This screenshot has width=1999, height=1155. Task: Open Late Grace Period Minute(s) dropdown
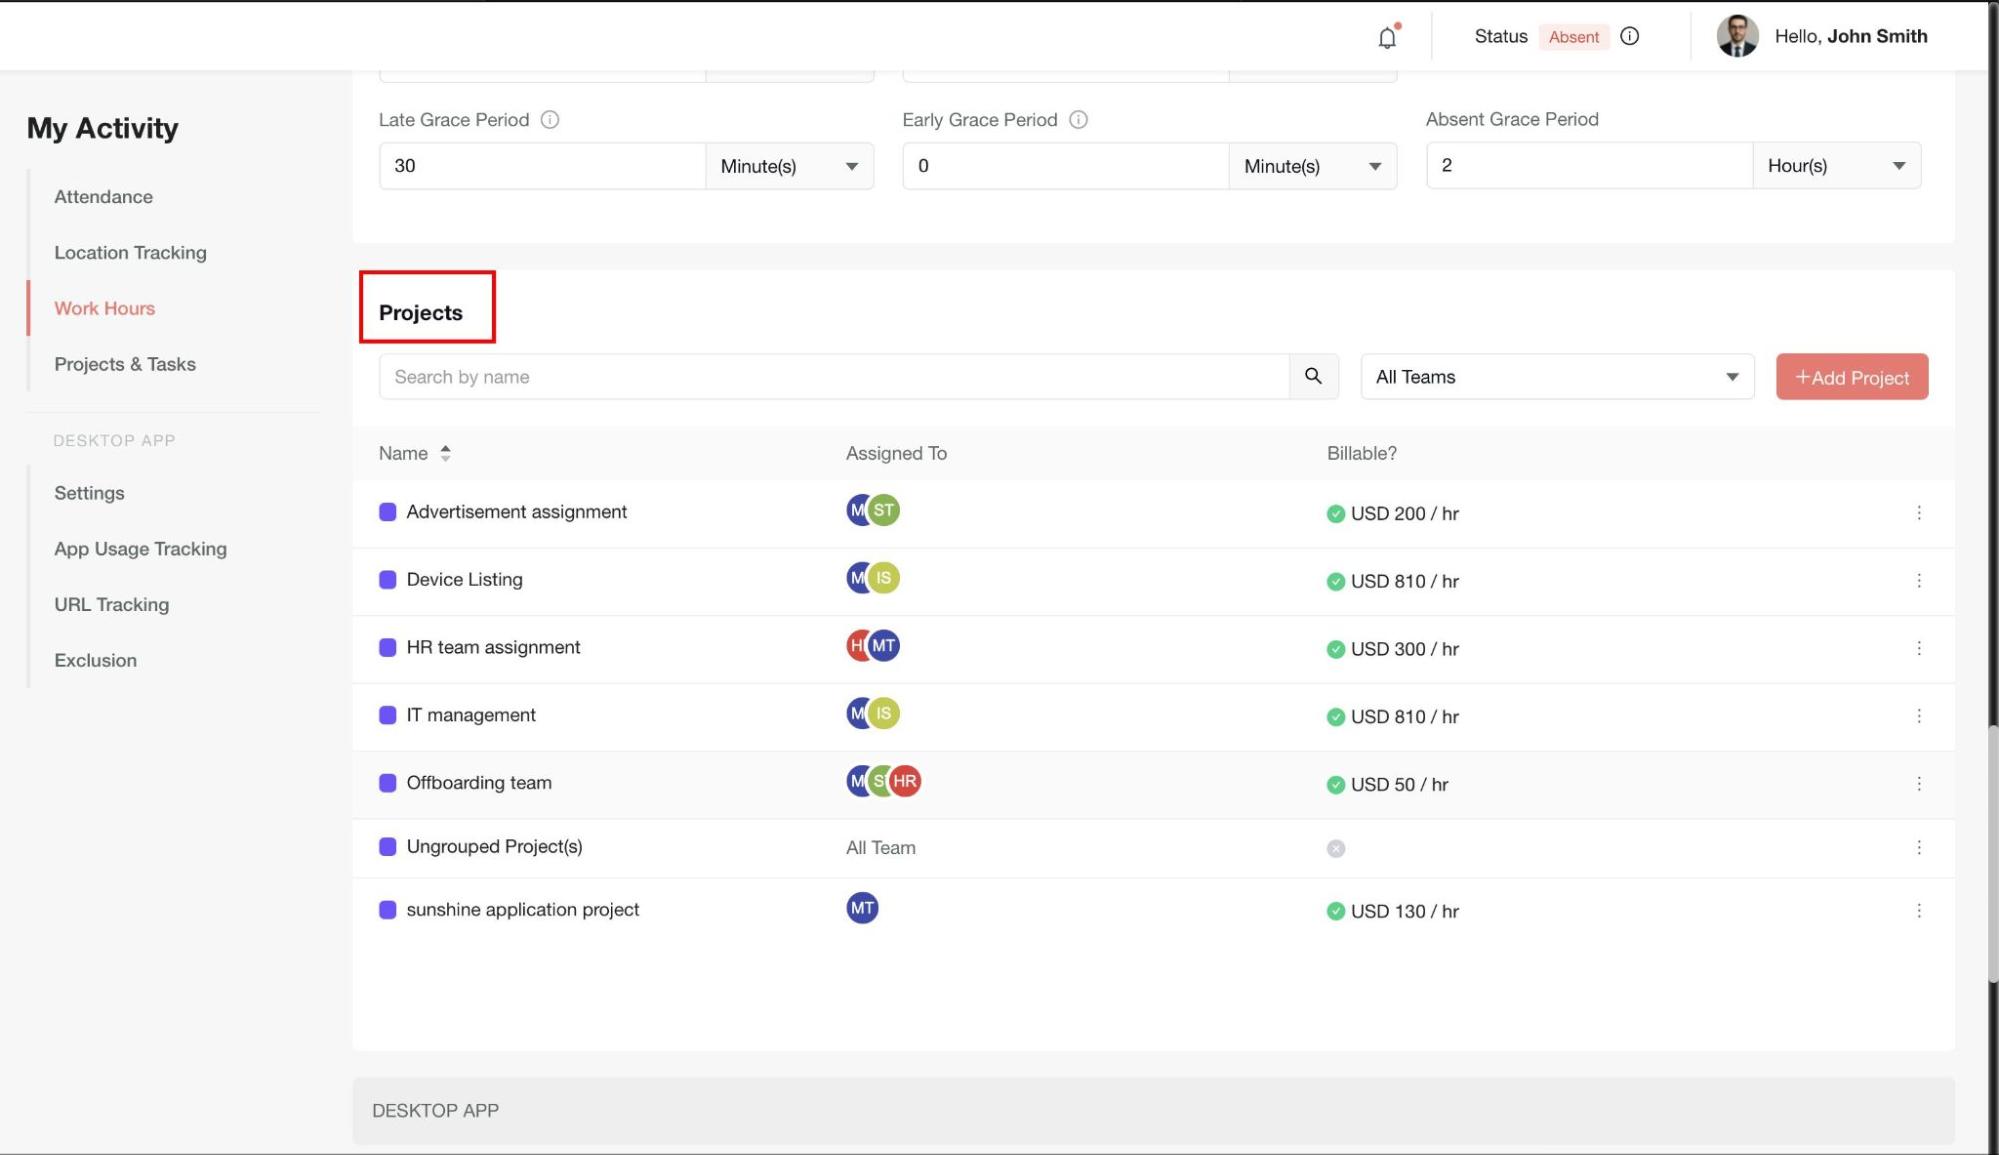point(789,166)
